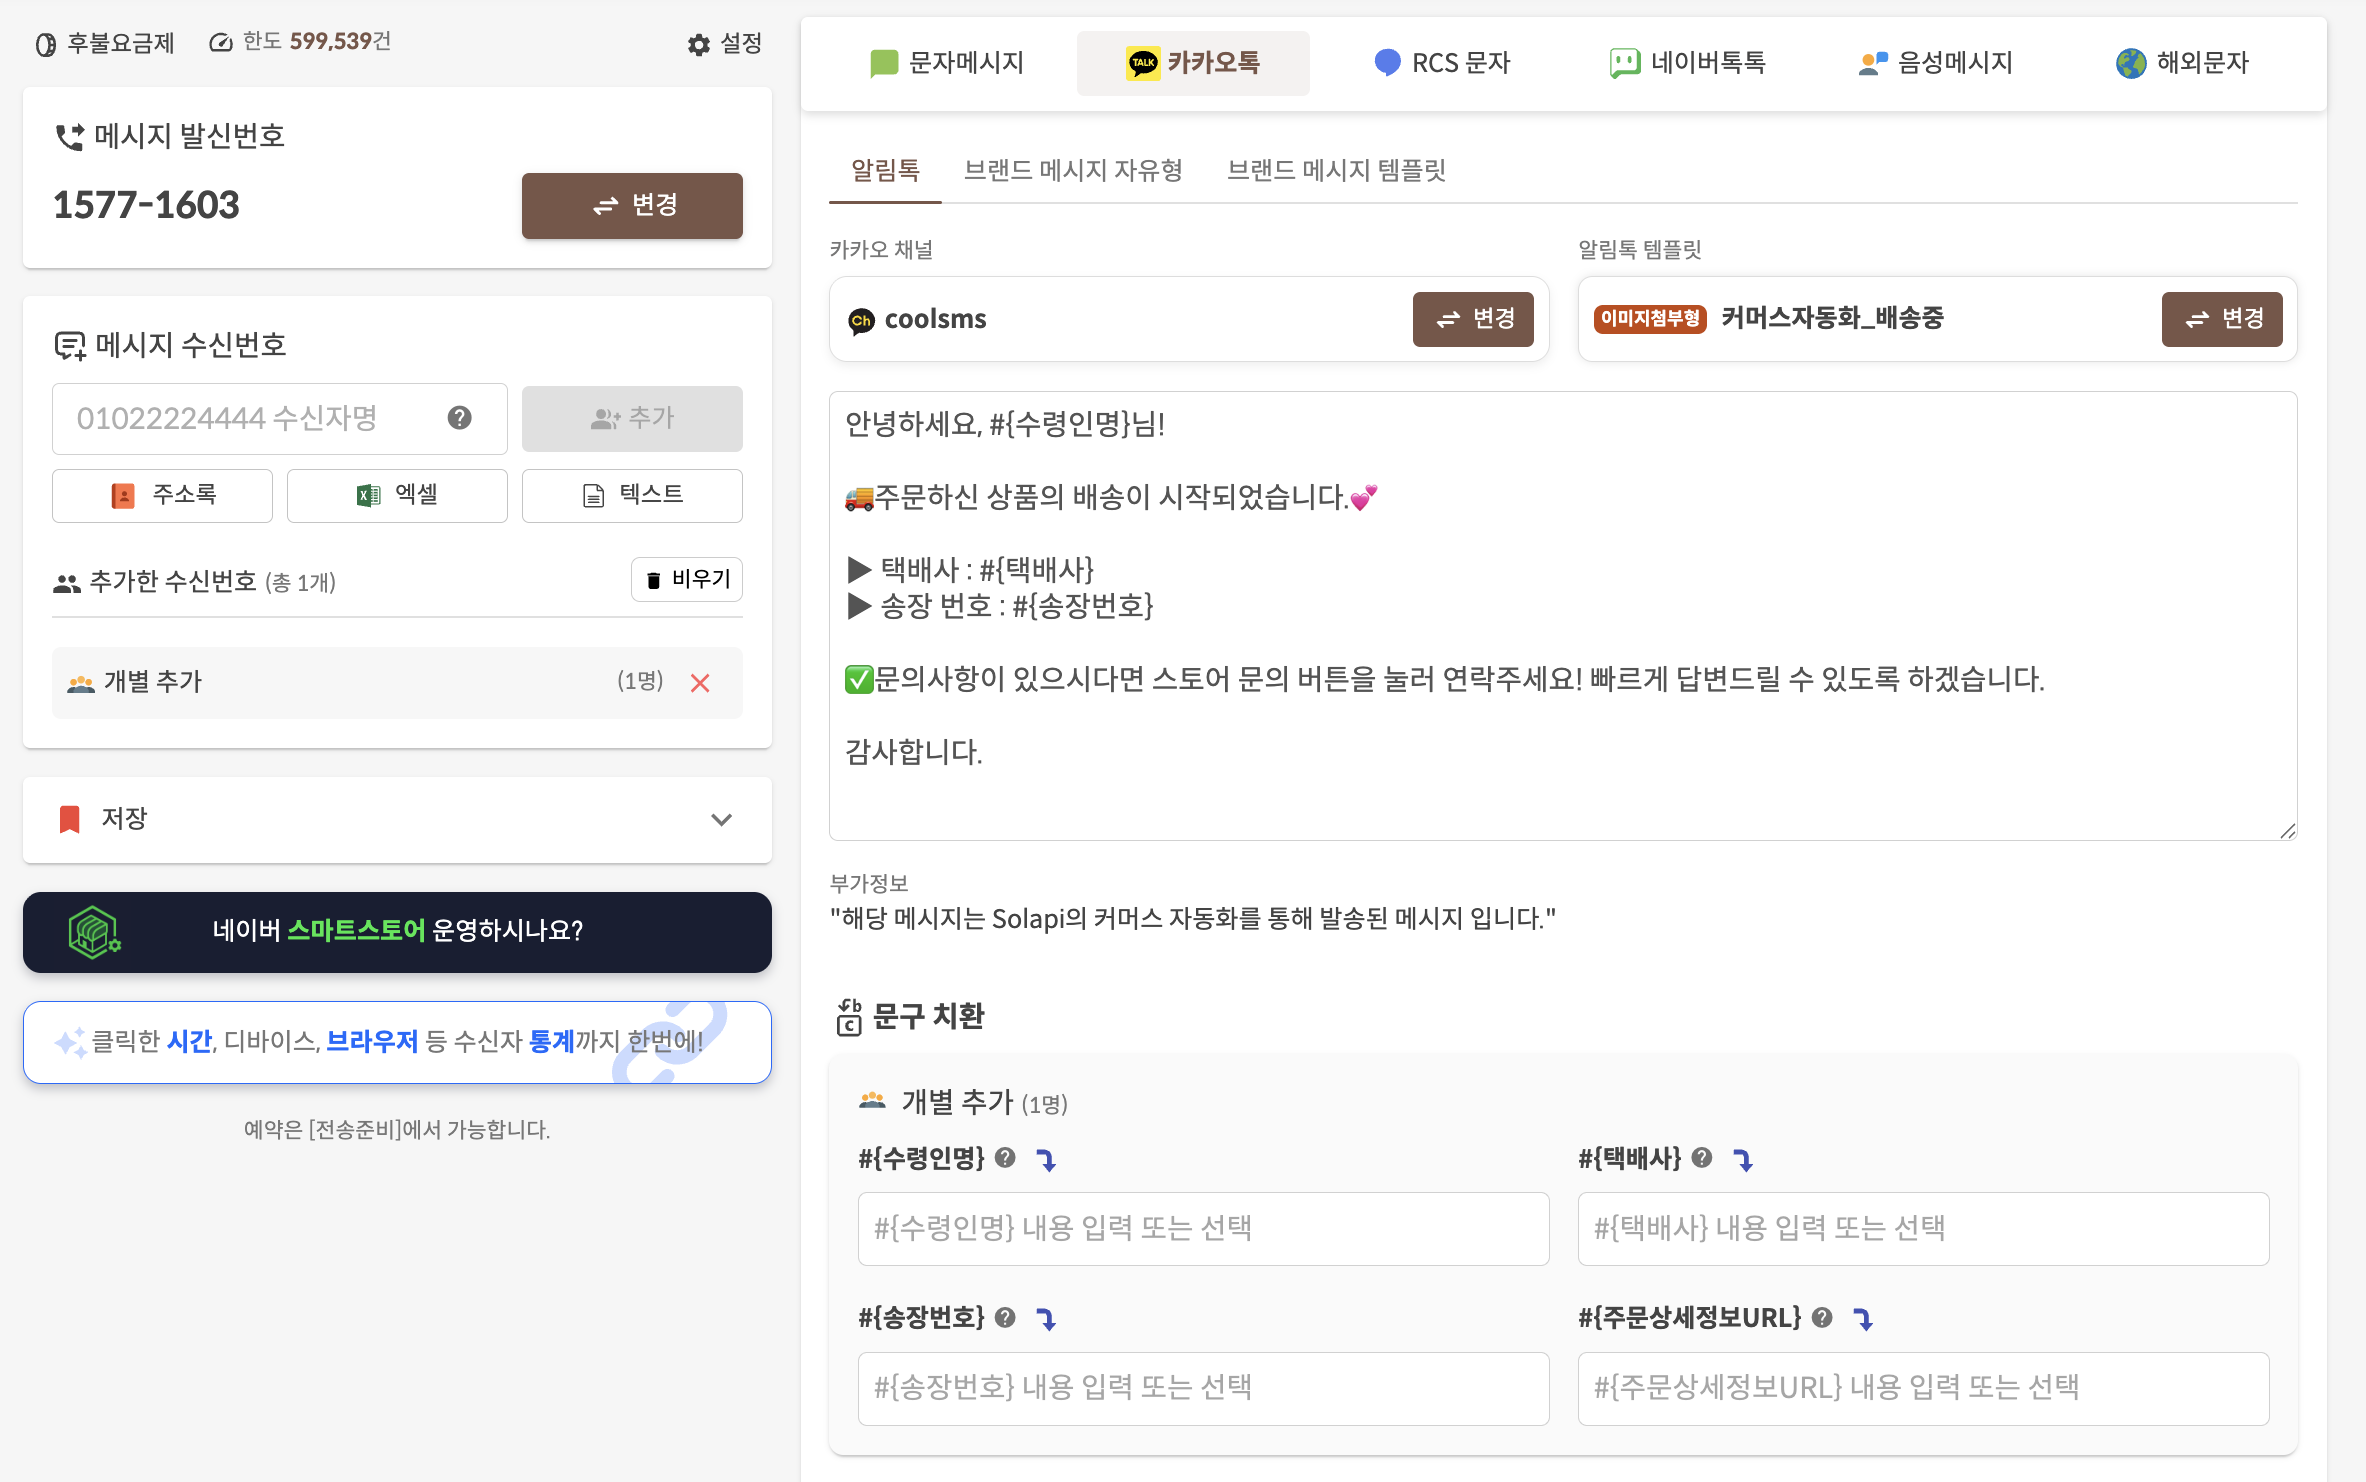Click the coolsms Kakao channel icon
The width and height of the screenshot is (2366, 1482).
point(864,319)
